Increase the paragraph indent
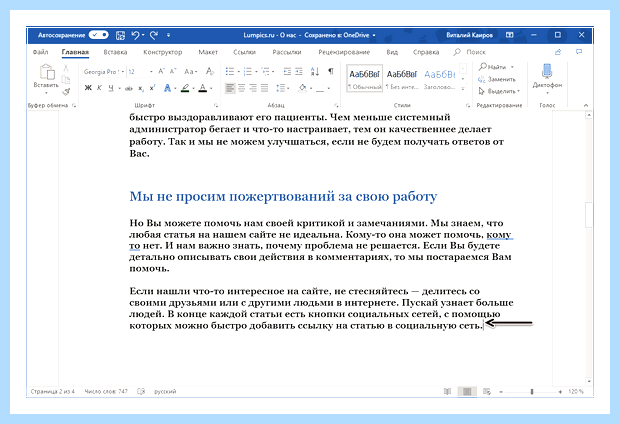620x424 pixels. [x=299, y=72]
